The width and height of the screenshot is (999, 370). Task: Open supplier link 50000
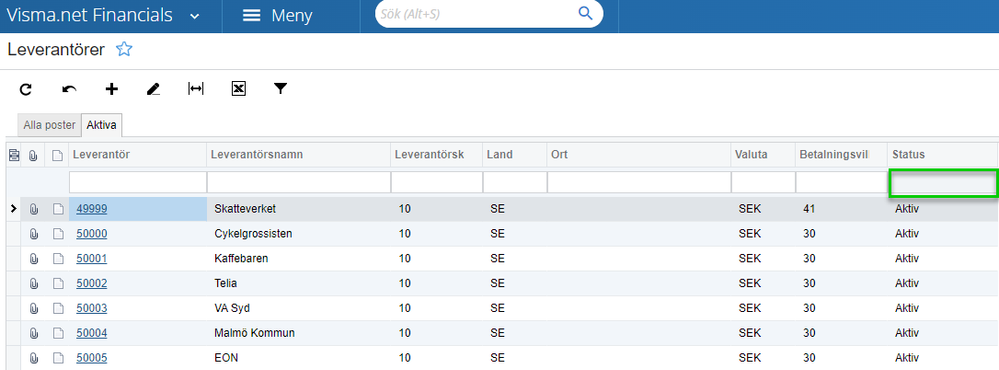(92, 234)
